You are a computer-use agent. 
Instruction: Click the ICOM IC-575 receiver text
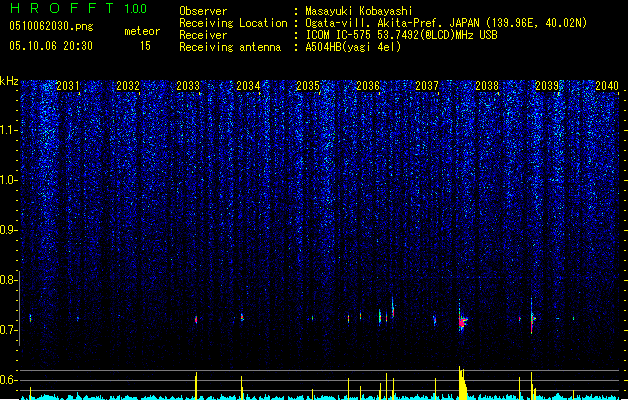tap(401, 35)
